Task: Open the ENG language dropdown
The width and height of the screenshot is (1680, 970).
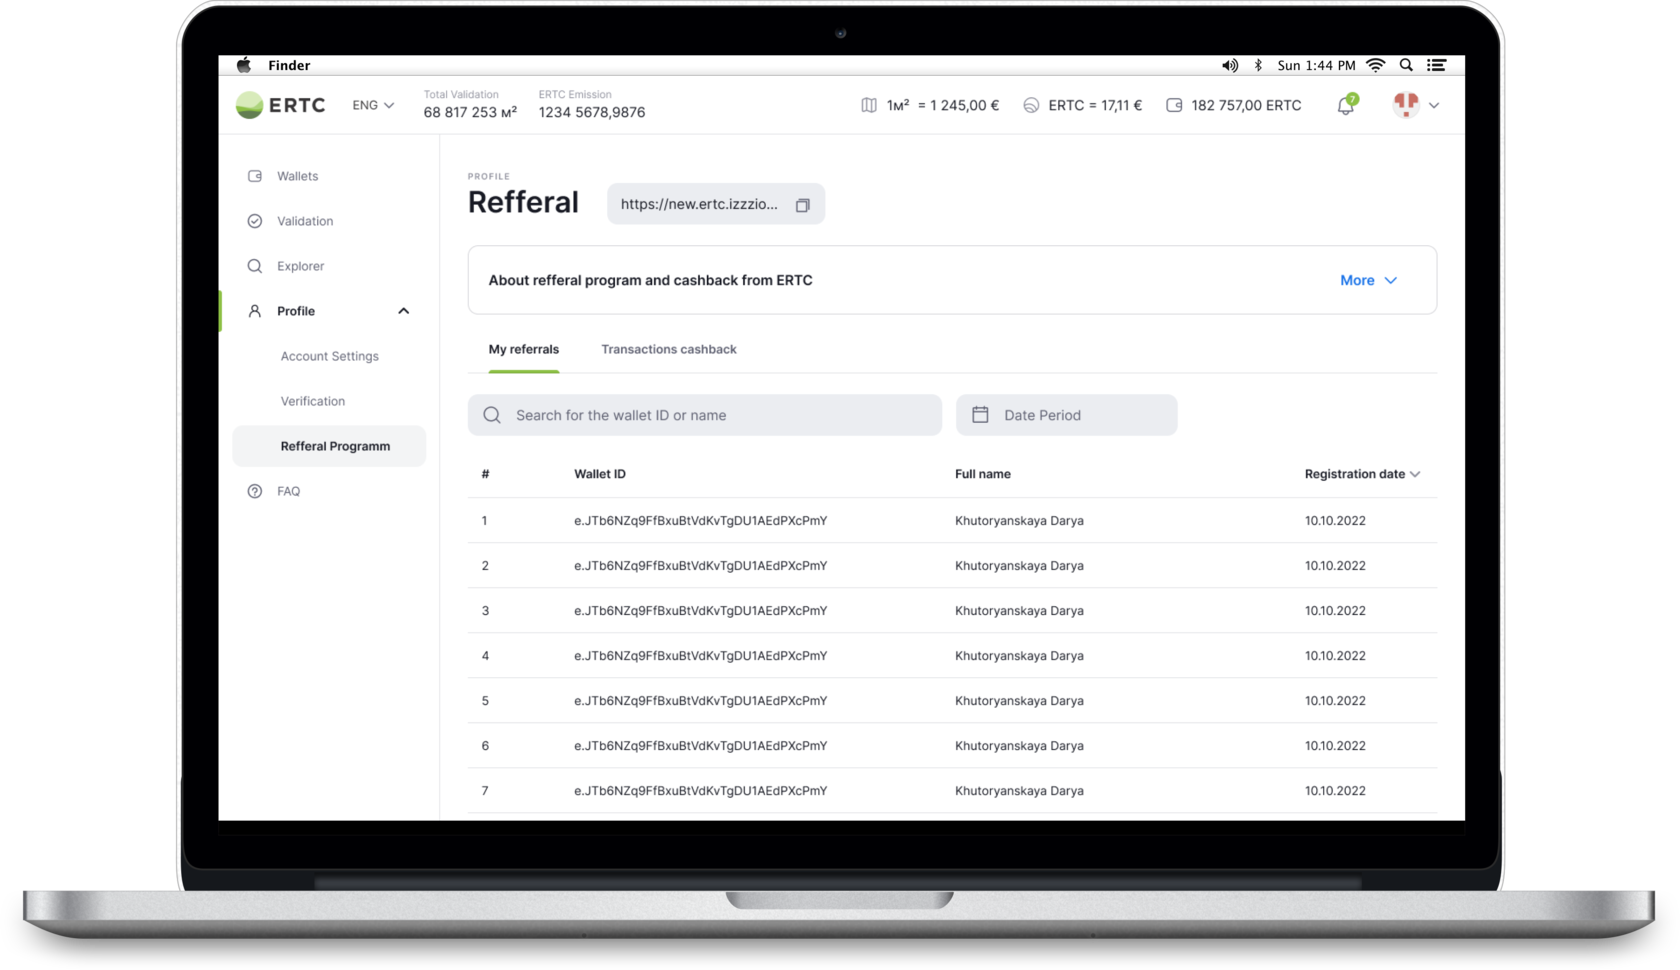Action: click(x=373, y=105)
